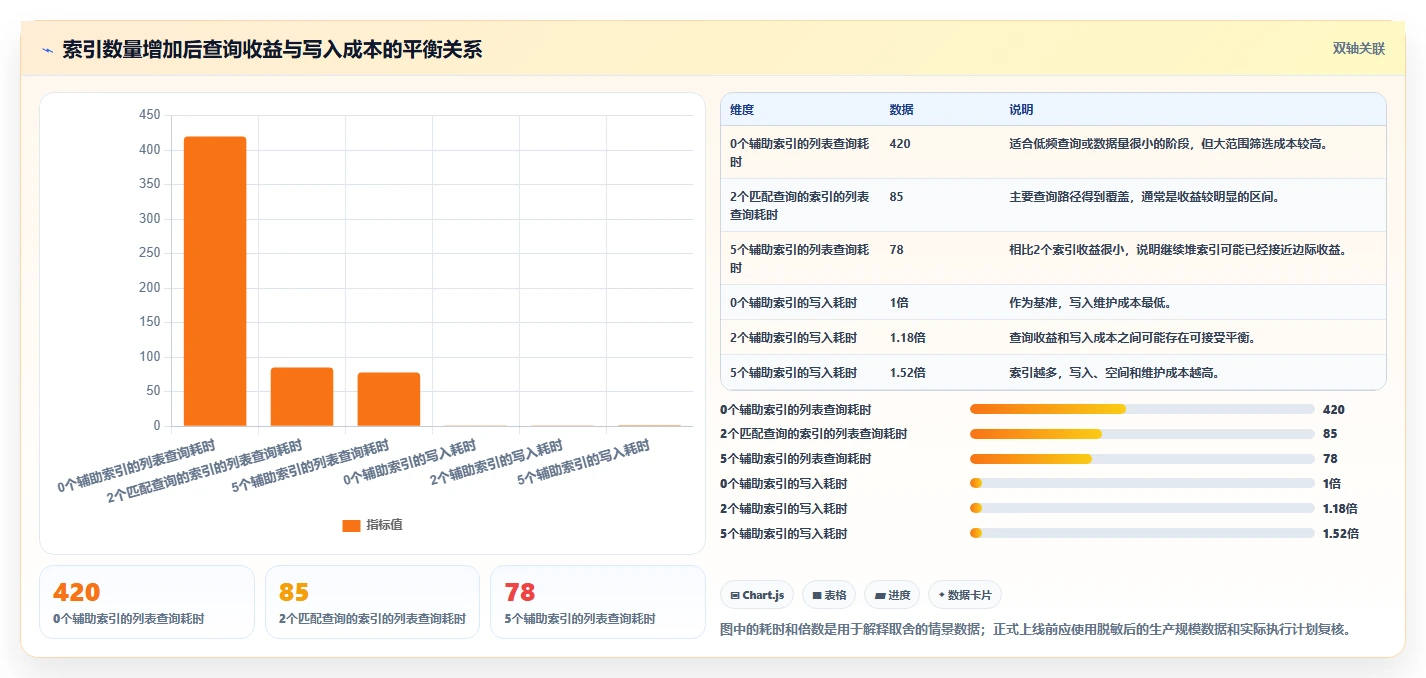Viewport: 1426px width, 678px height.
Task: Click the chart bar for 5个辅助索引的列表查询耗时
Action: click(x=389, y=399)
